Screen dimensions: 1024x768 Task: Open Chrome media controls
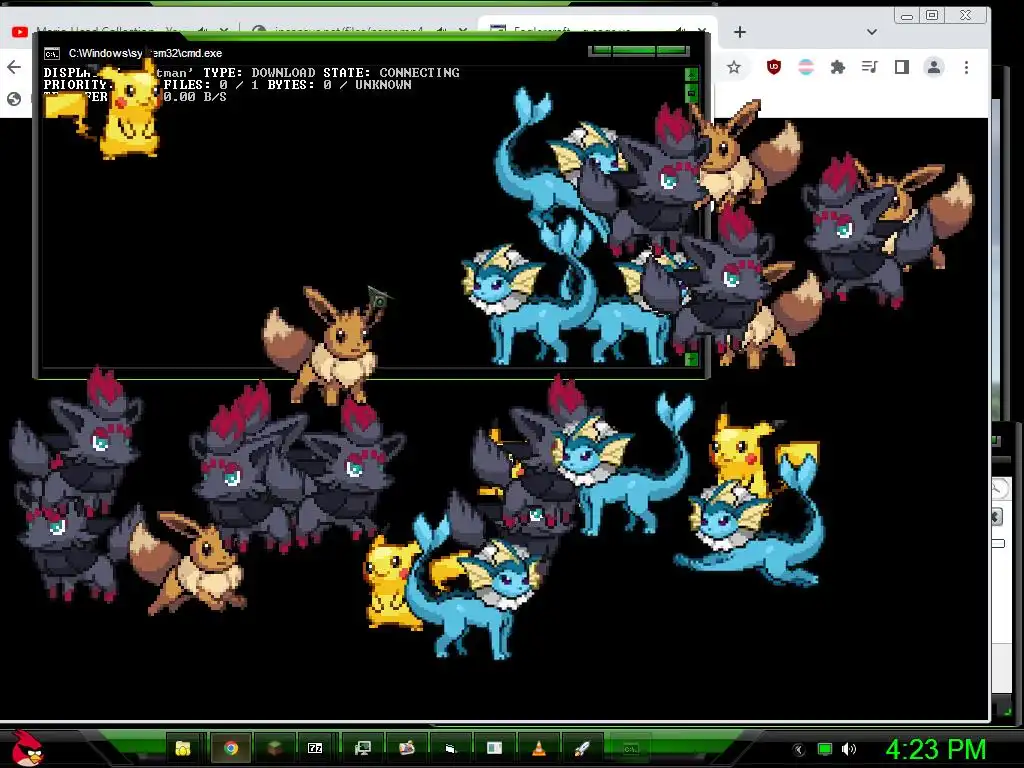869,67
